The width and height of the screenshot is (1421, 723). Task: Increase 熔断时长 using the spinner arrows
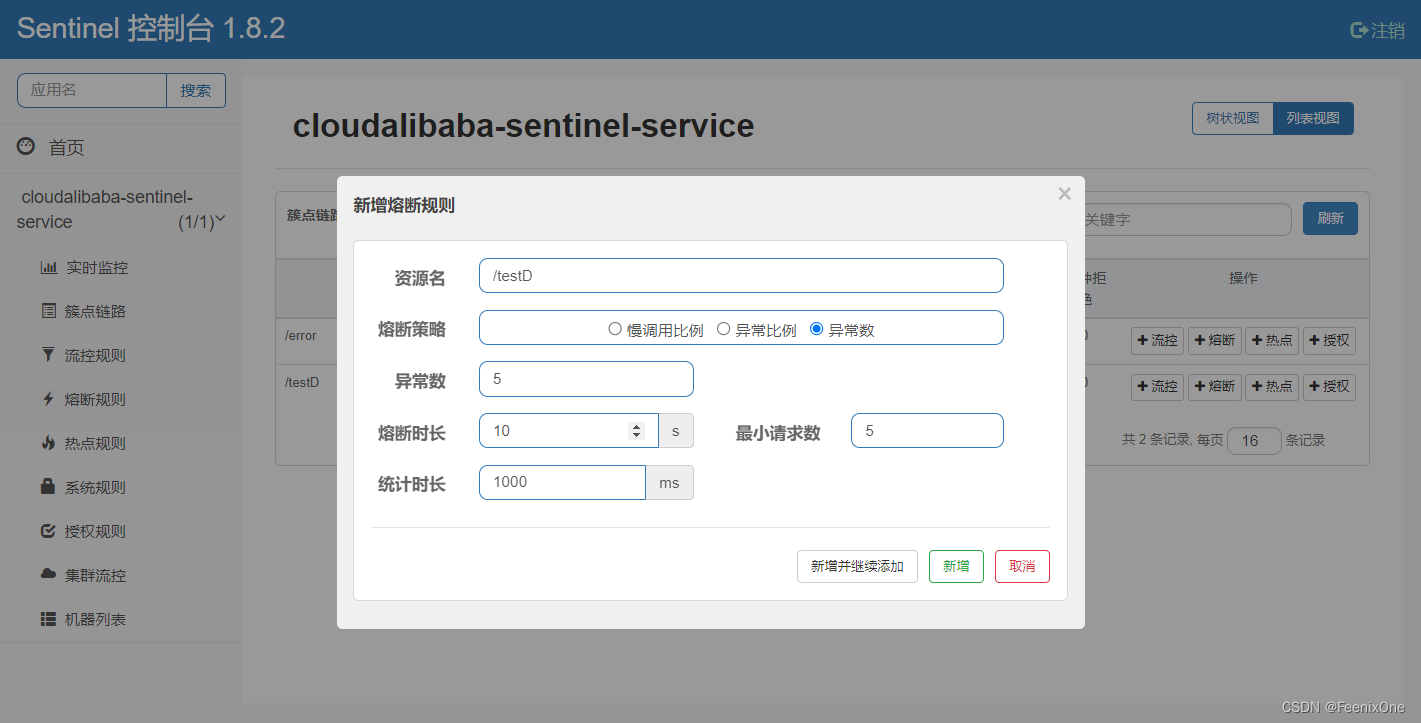(636, 426)
